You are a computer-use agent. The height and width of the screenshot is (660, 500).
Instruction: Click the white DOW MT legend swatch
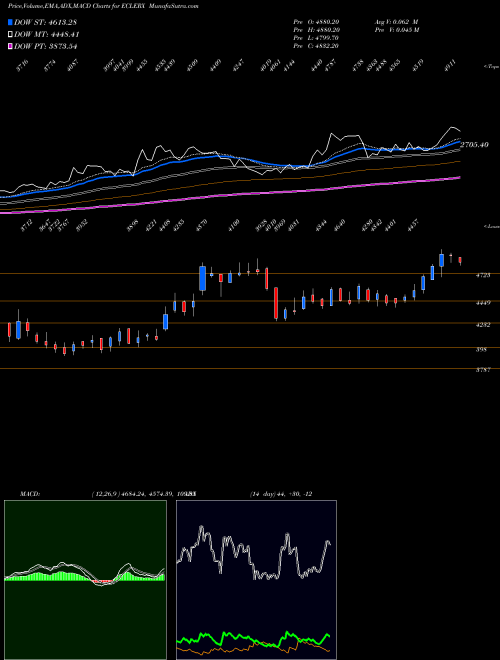point(10,35)
